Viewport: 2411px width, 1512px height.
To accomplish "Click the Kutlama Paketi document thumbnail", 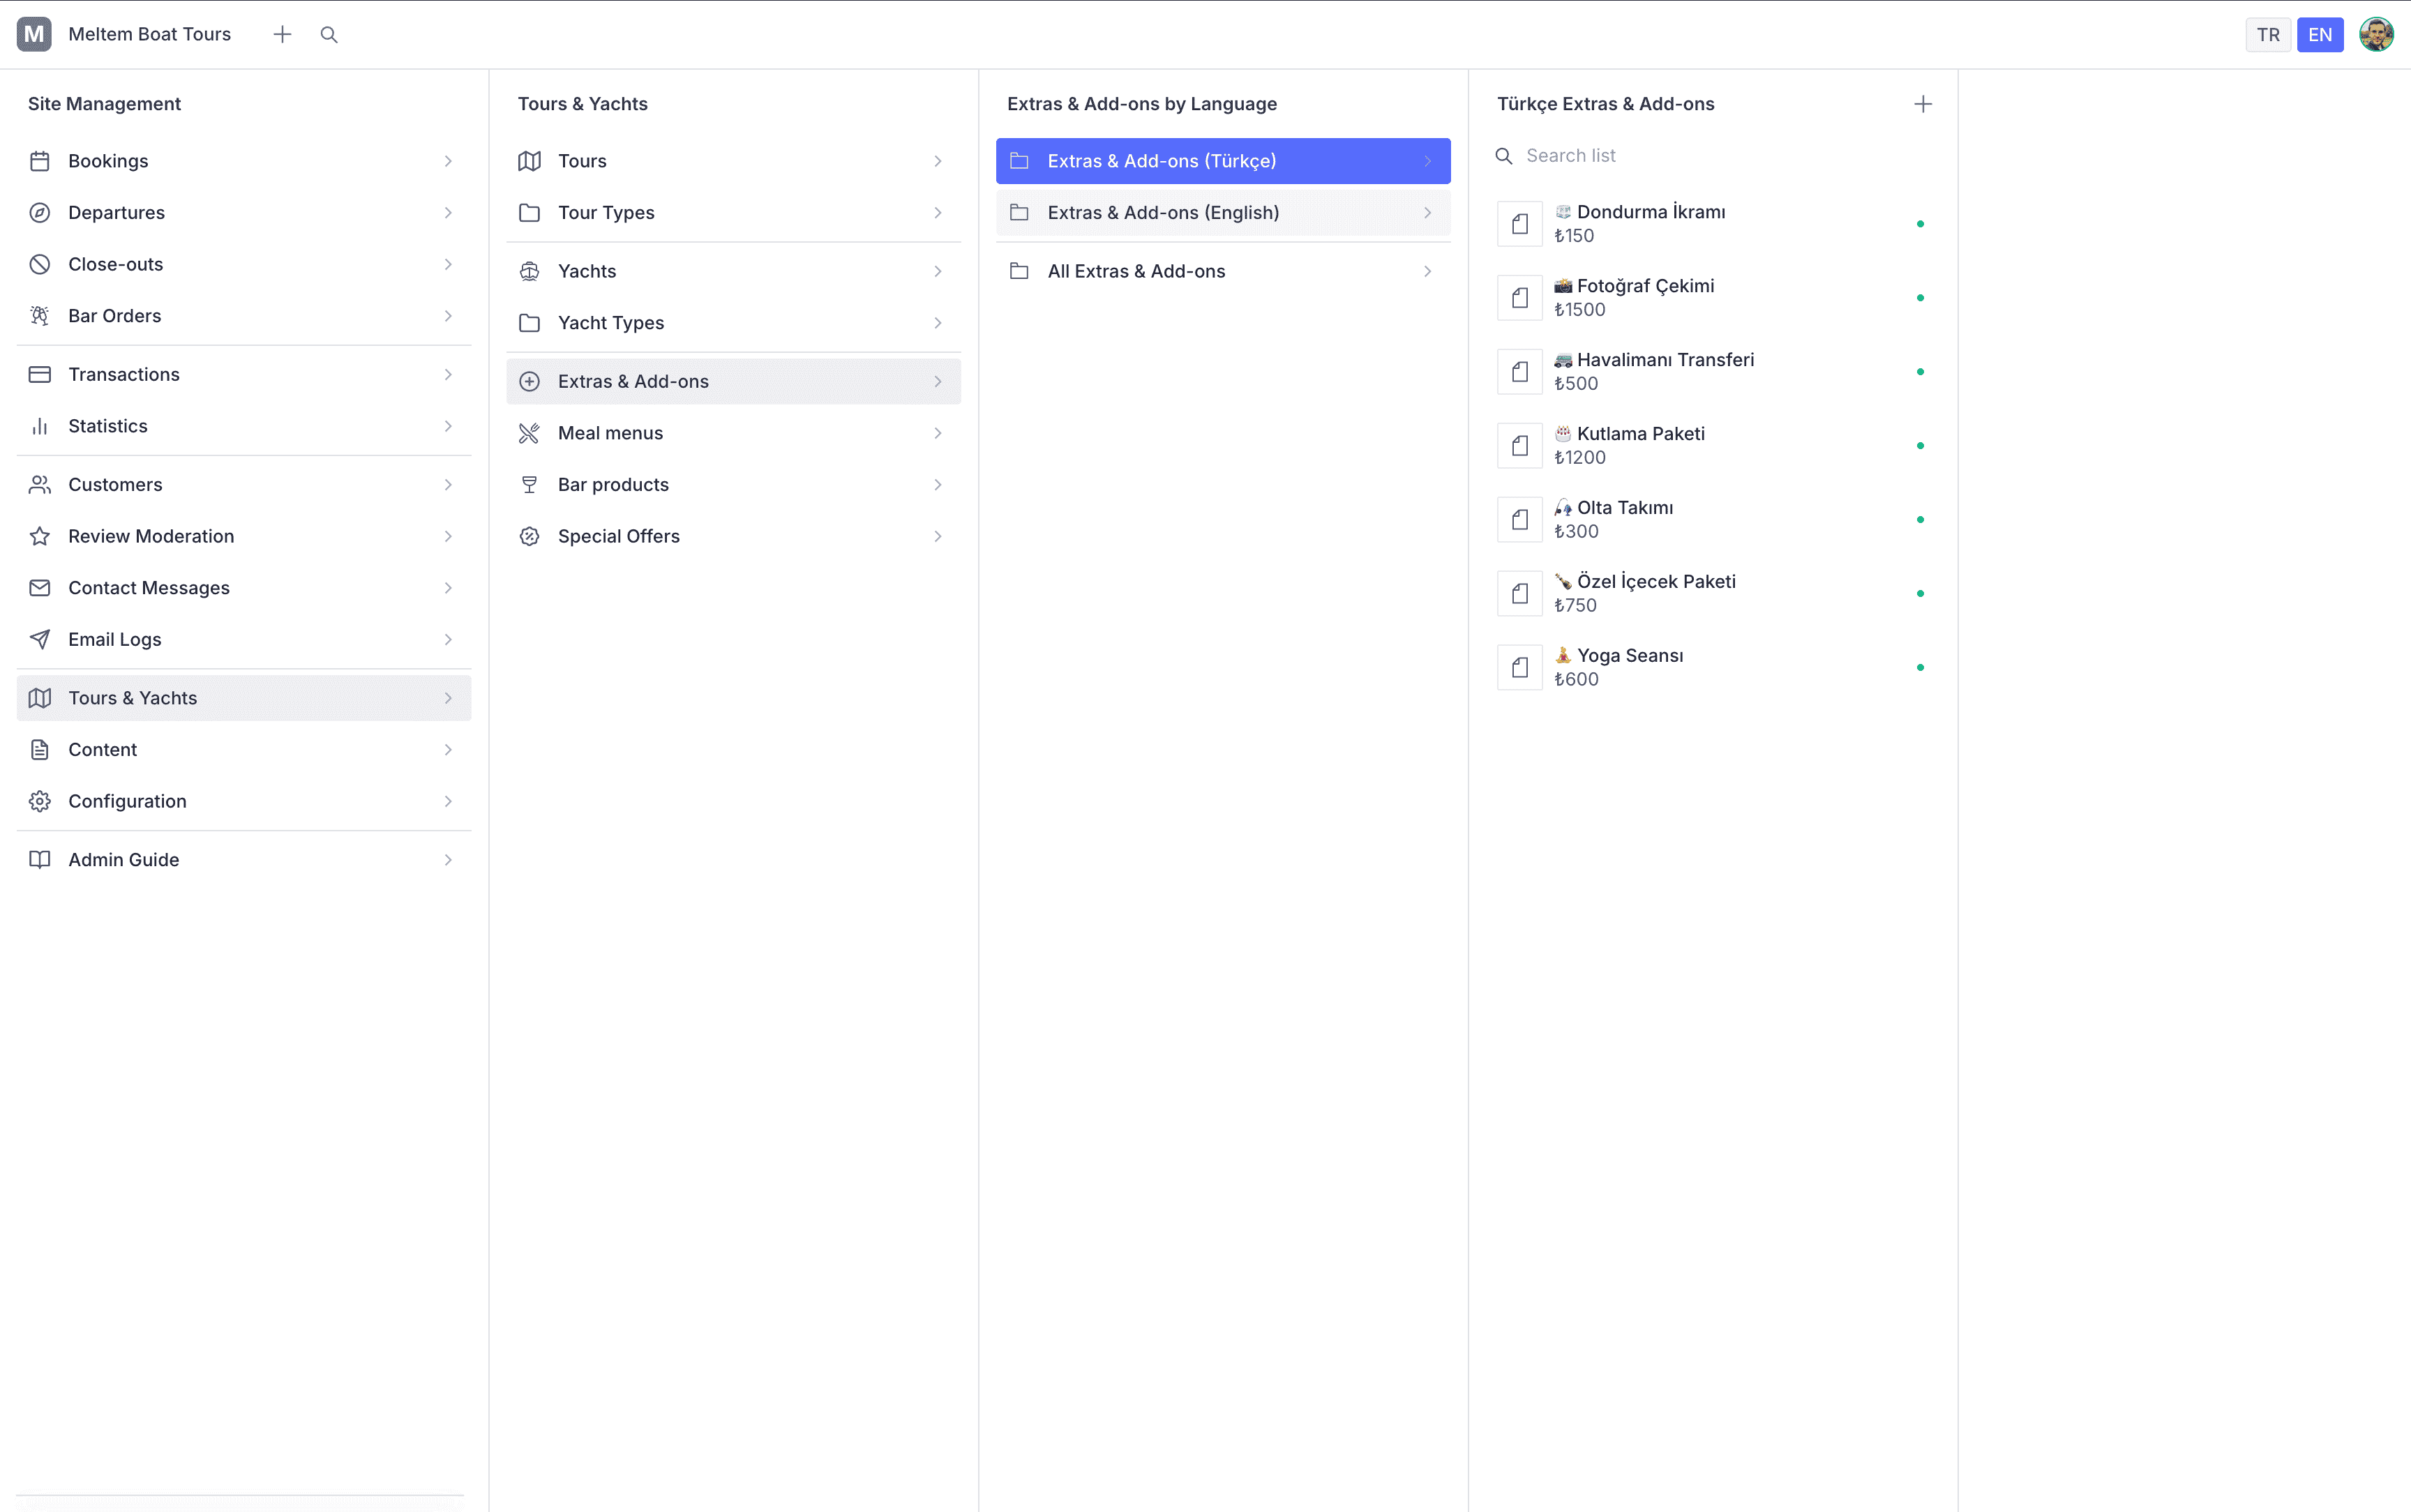I will 1520,446.
